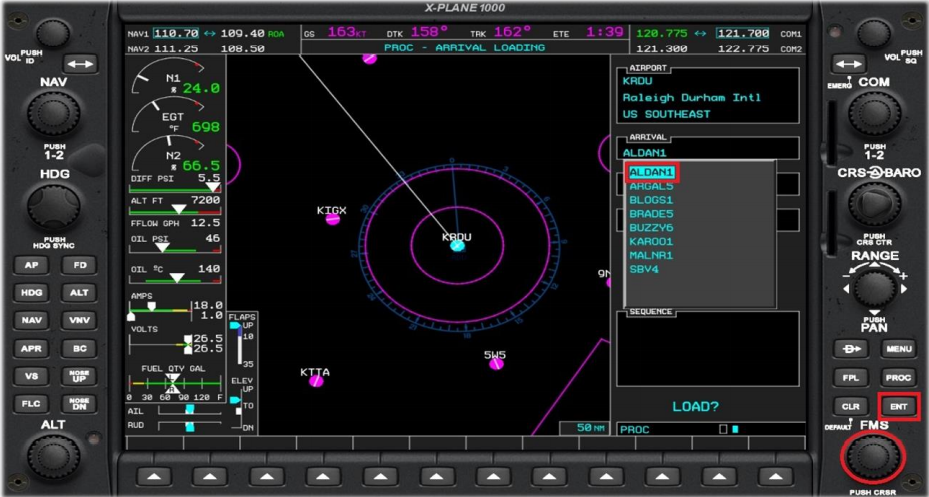
Task: Click the Direct-To button
Action: click(x=850, y=349)
